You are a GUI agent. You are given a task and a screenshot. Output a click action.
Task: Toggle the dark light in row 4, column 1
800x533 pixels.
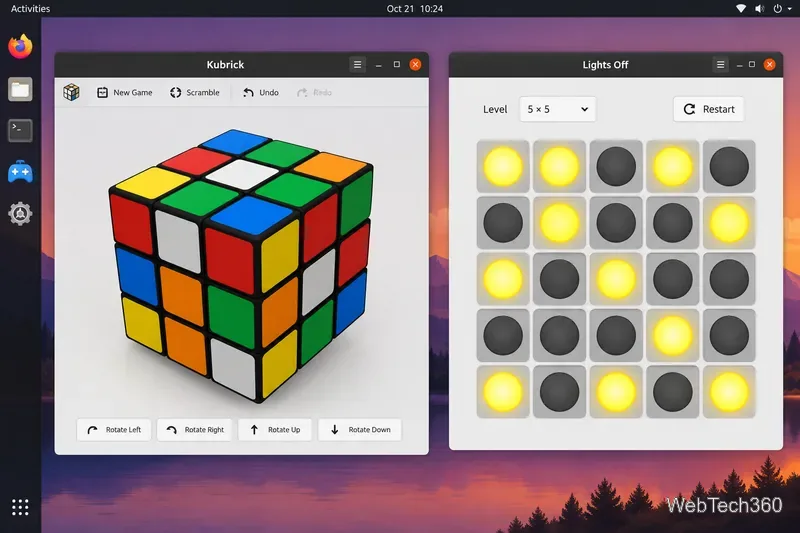tap(503, 336)
